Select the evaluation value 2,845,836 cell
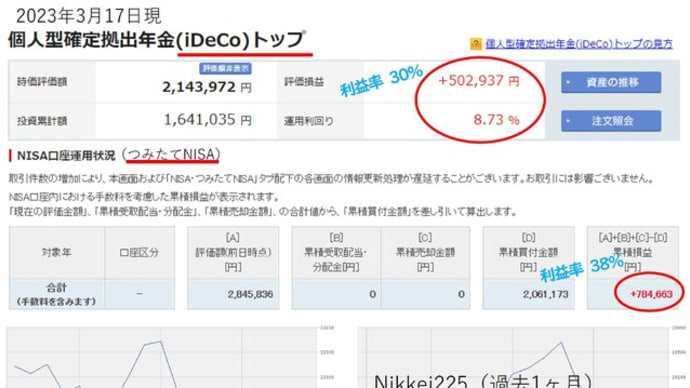This screenshot has height=388, width=690. point(233,294)
